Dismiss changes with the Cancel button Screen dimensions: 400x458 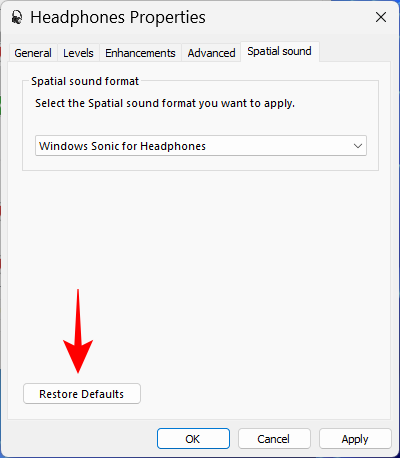tap(274, 439)
